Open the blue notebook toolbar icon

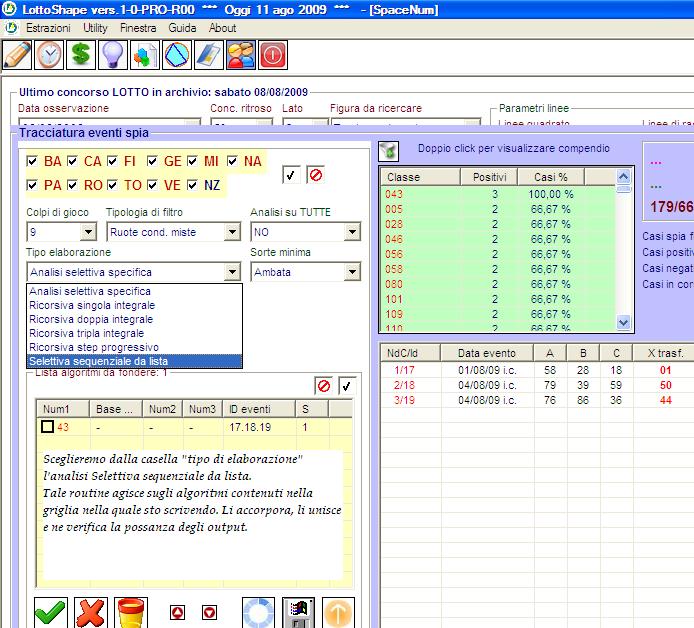208,55
